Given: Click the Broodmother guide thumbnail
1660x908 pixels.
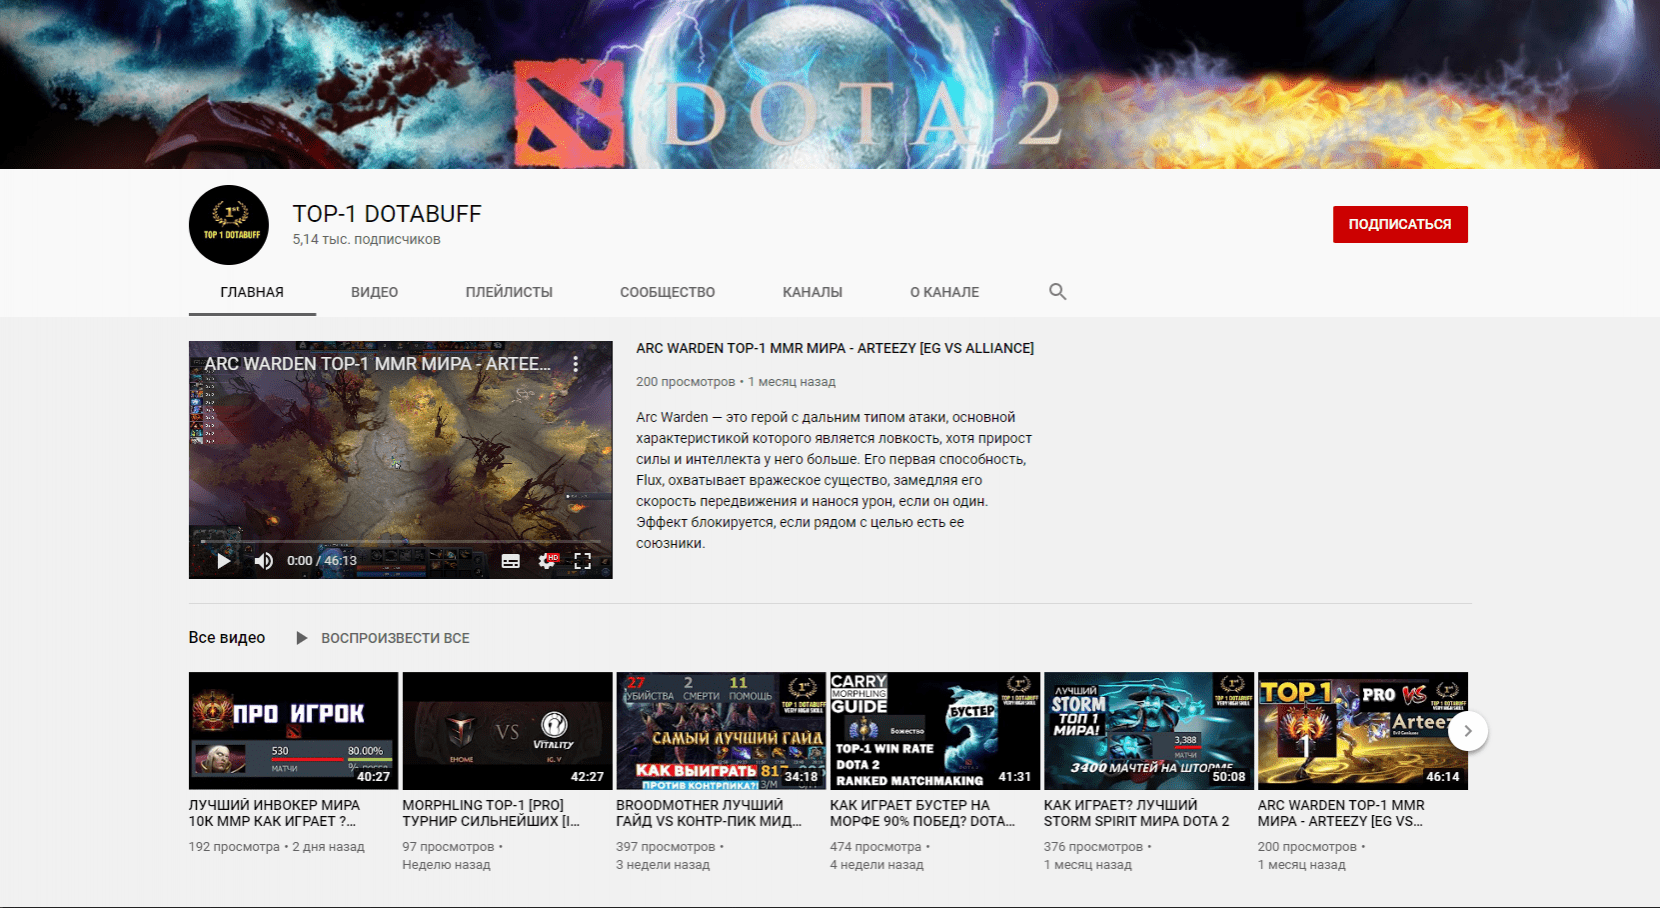Looking at the screenshot, I should point(721,731).
